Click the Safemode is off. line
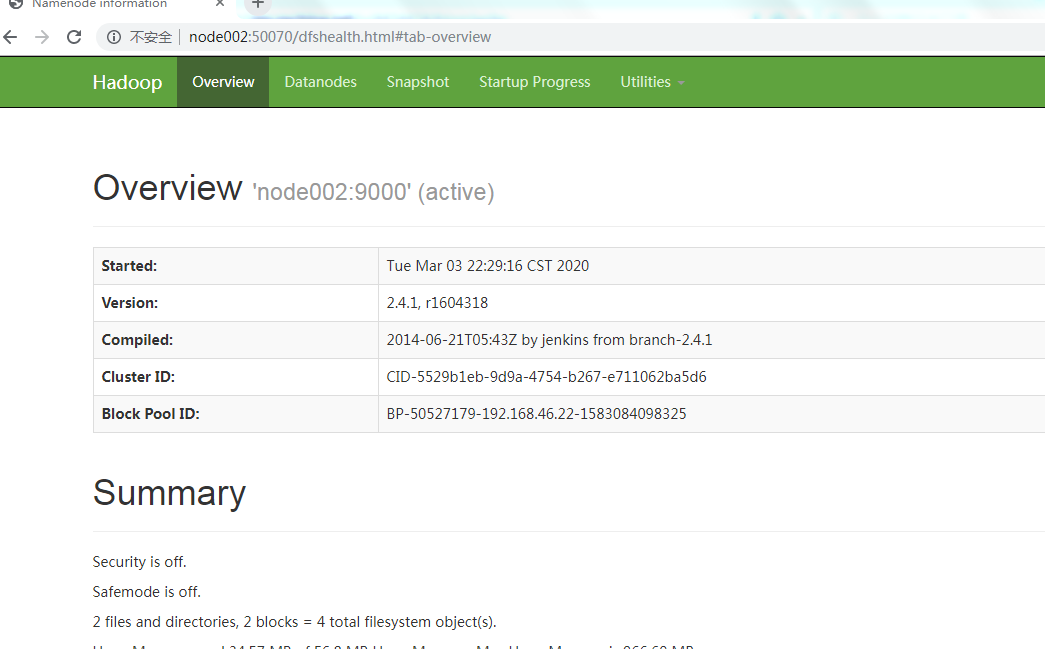The width and height of the screenshot is (1045, 649). (x=147, y=592)
